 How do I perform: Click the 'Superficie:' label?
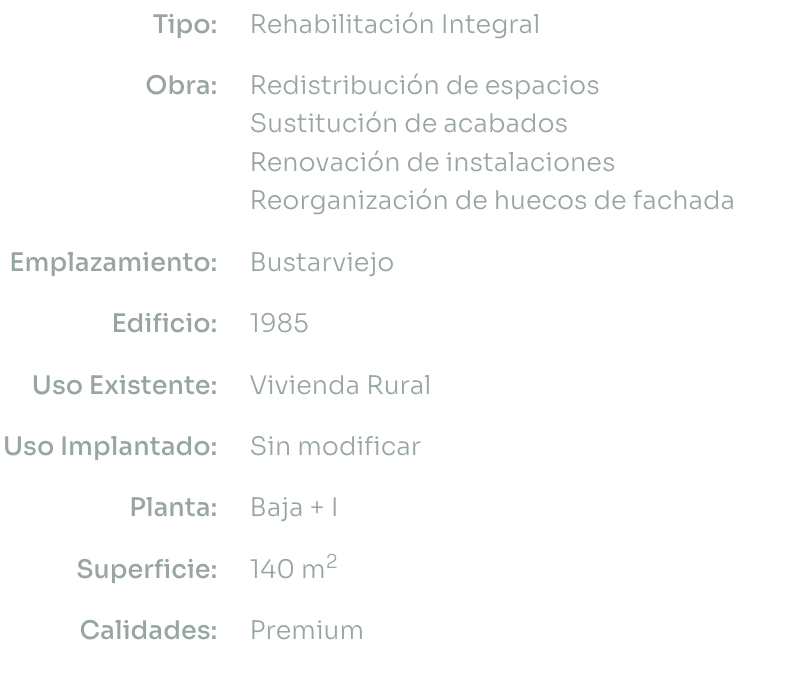(x=147, y=569)
